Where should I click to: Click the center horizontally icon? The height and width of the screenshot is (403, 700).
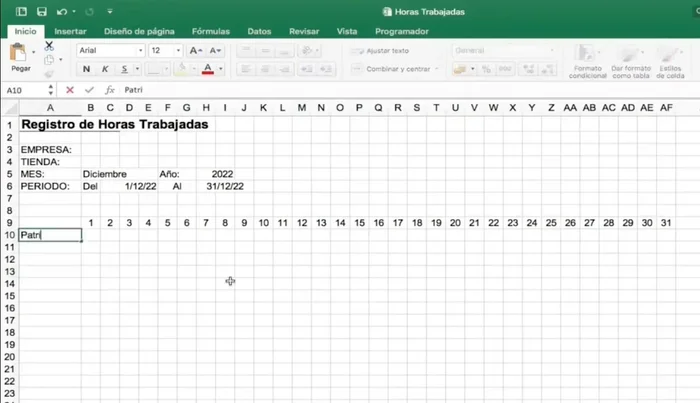(x=265, y=69)
